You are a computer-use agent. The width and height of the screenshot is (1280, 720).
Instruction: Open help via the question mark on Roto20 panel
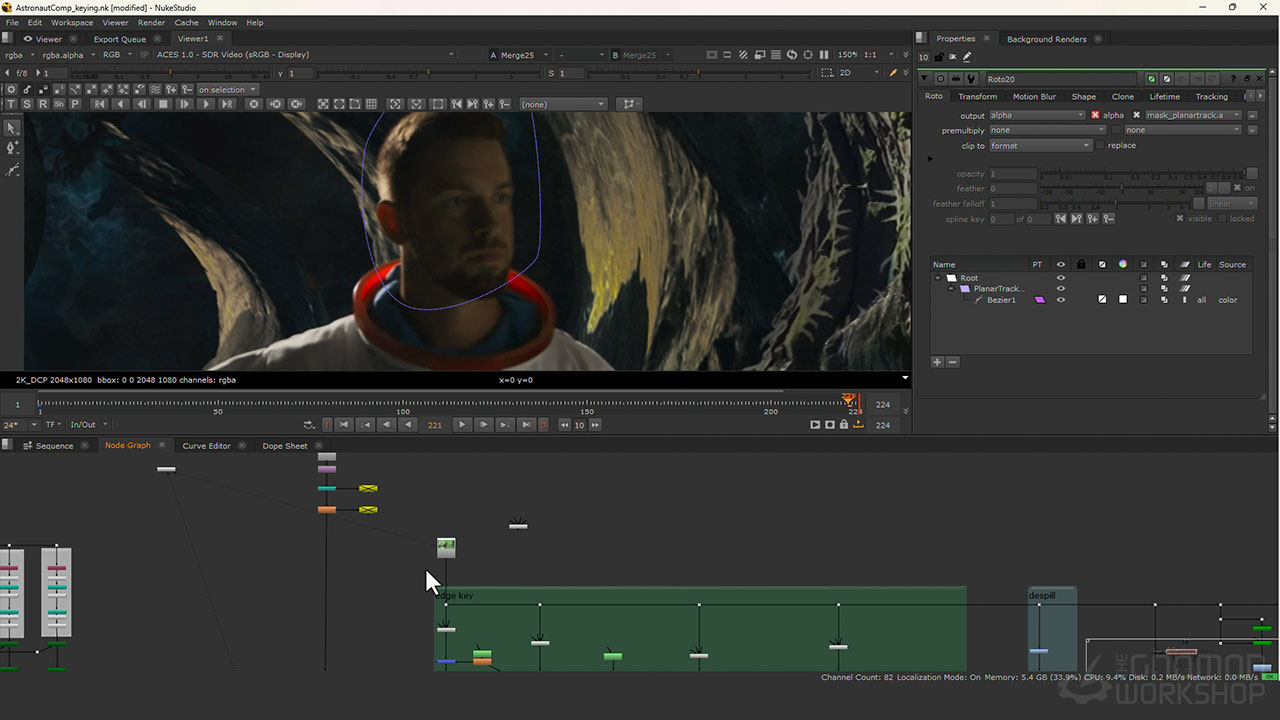(1232, 78)
